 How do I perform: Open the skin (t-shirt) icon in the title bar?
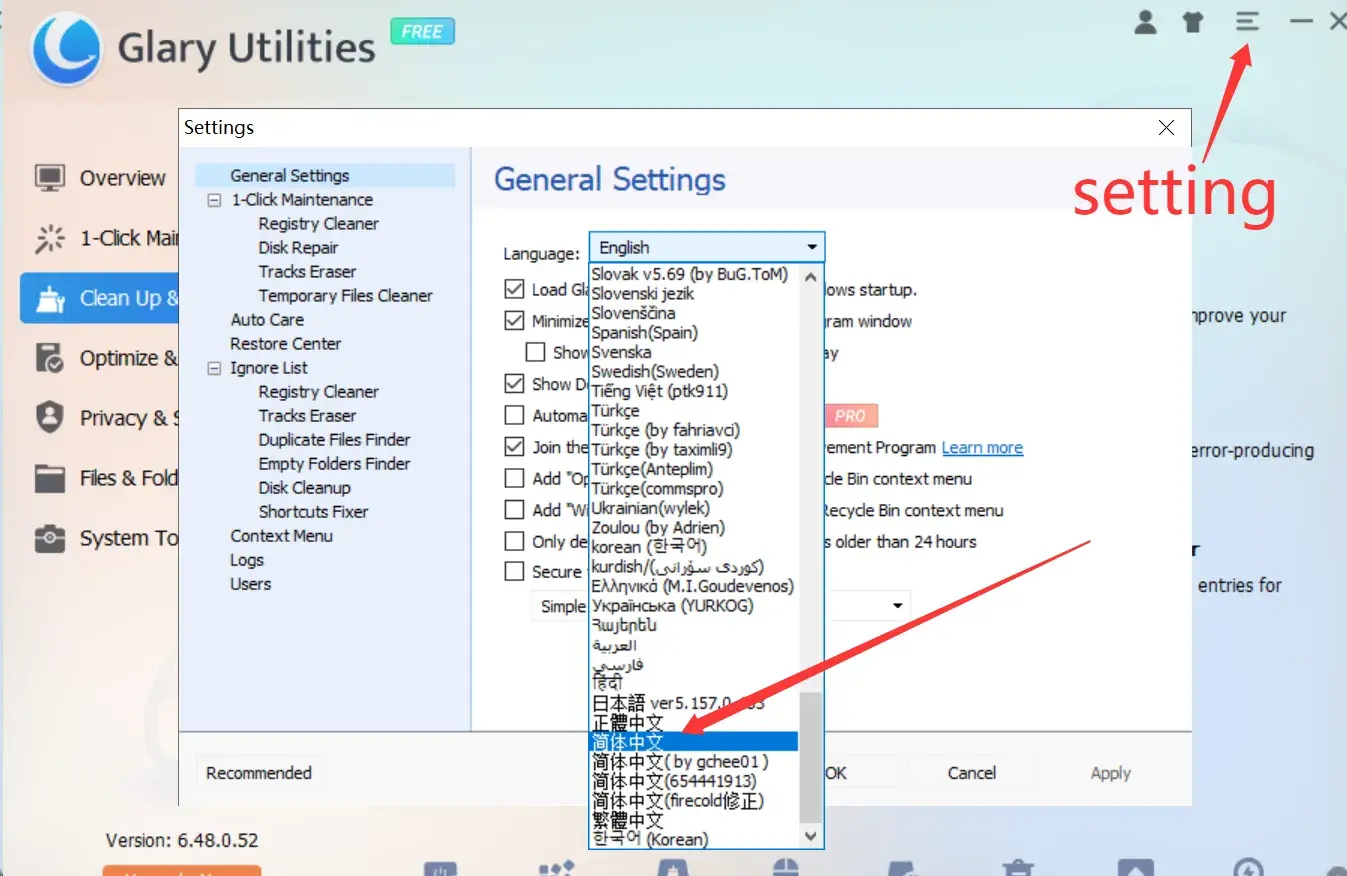[1192, 22]
